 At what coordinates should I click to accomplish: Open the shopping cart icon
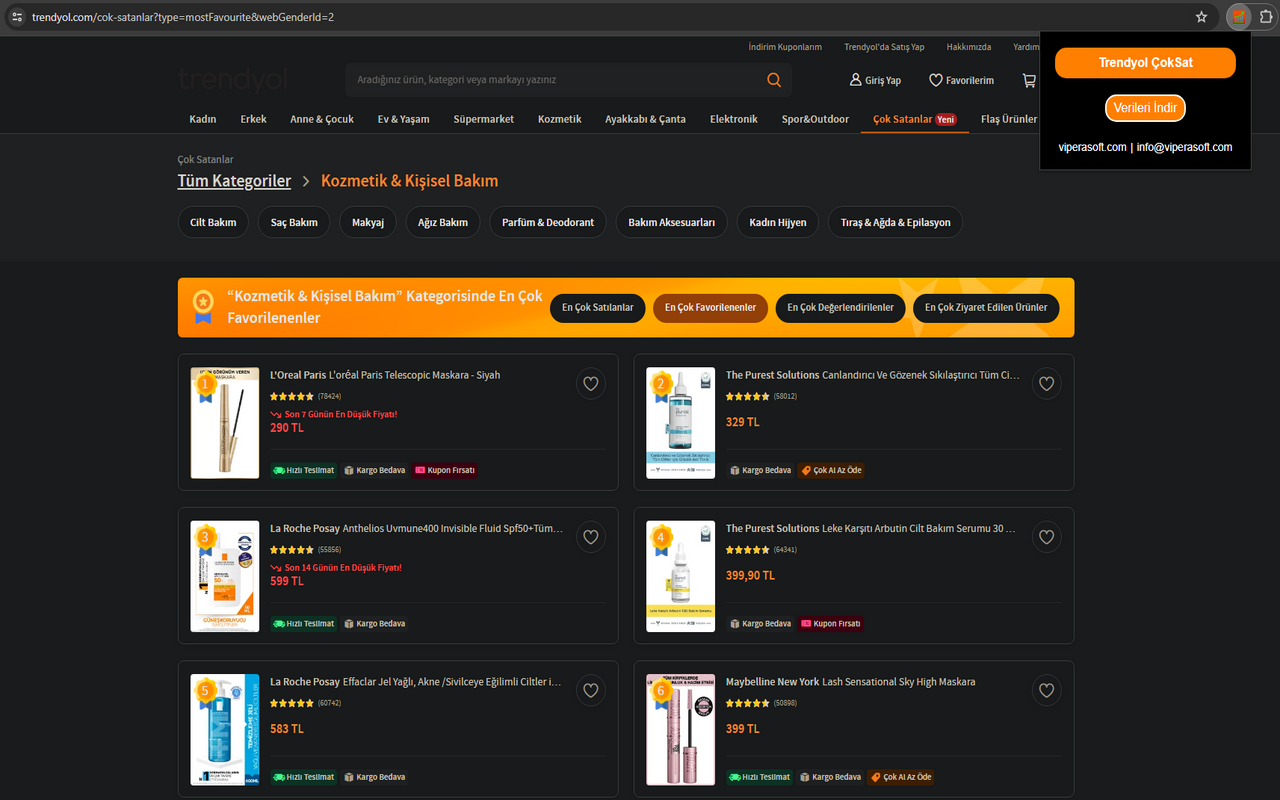[x=1029, y=80]
